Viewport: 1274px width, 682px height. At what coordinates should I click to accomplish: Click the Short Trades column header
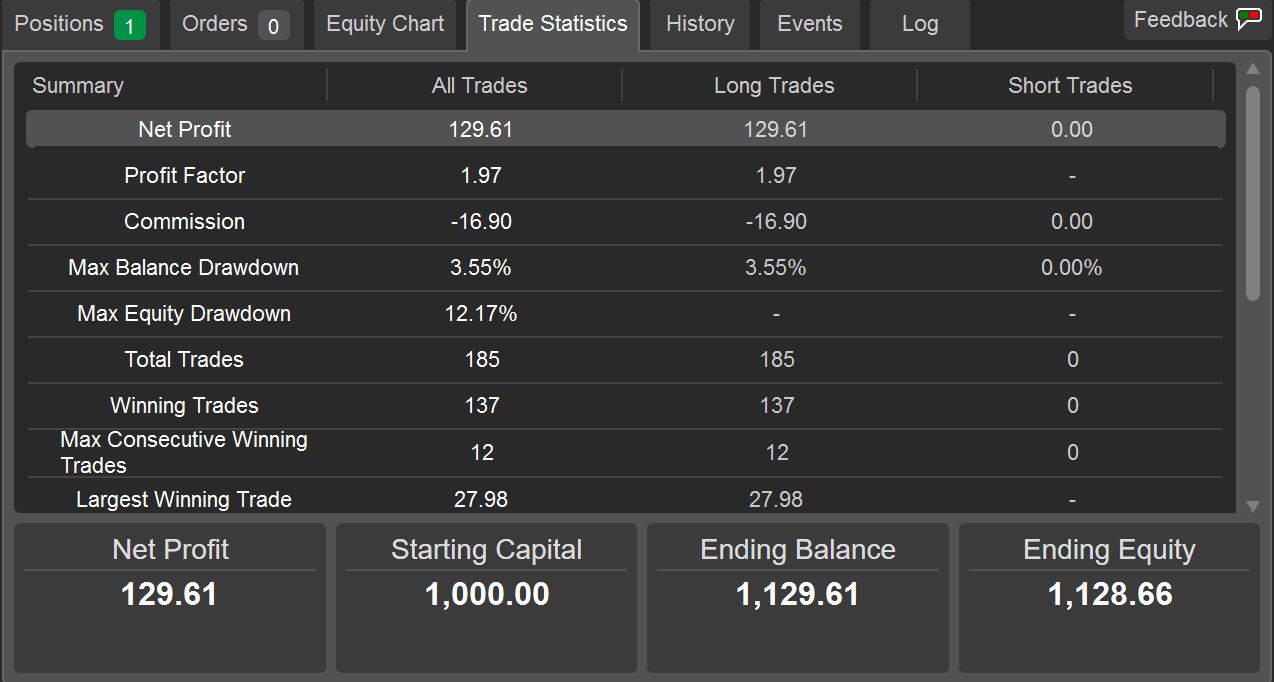[x=1070, y=86]
